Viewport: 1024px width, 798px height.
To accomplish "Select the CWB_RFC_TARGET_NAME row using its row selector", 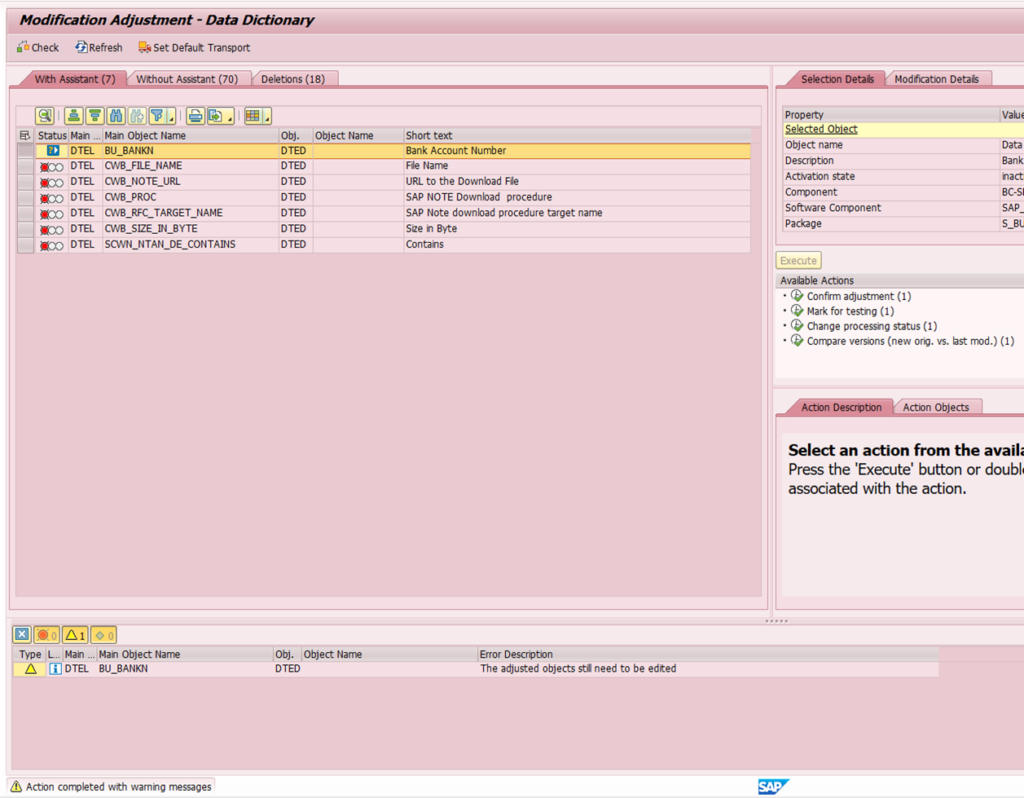I will pos(25,213).
